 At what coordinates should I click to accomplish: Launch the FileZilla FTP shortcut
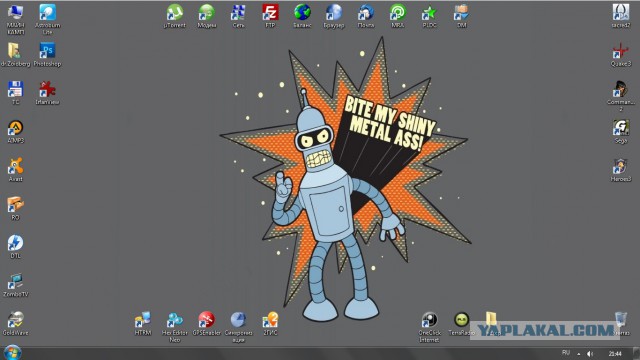click(270, 12)
